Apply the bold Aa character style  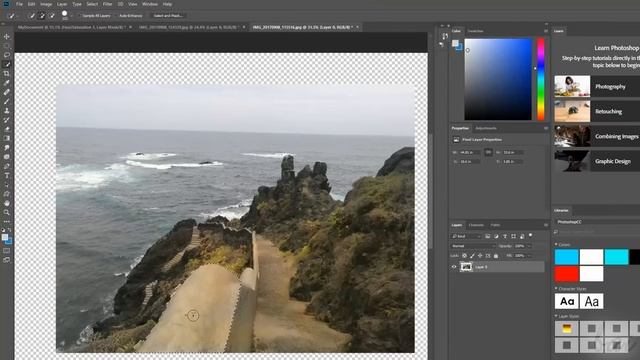click(567, 302)
